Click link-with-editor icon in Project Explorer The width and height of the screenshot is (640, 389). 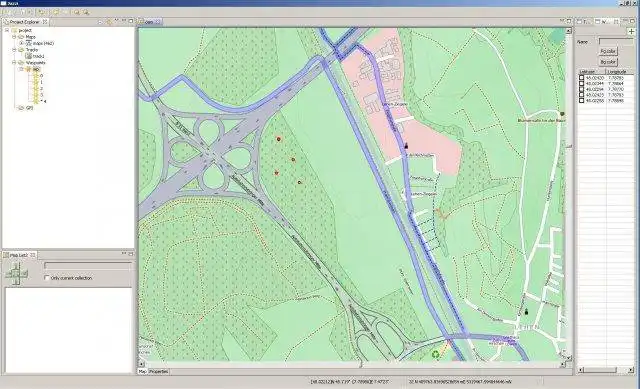pyautogui.click(x=109, y=21)
